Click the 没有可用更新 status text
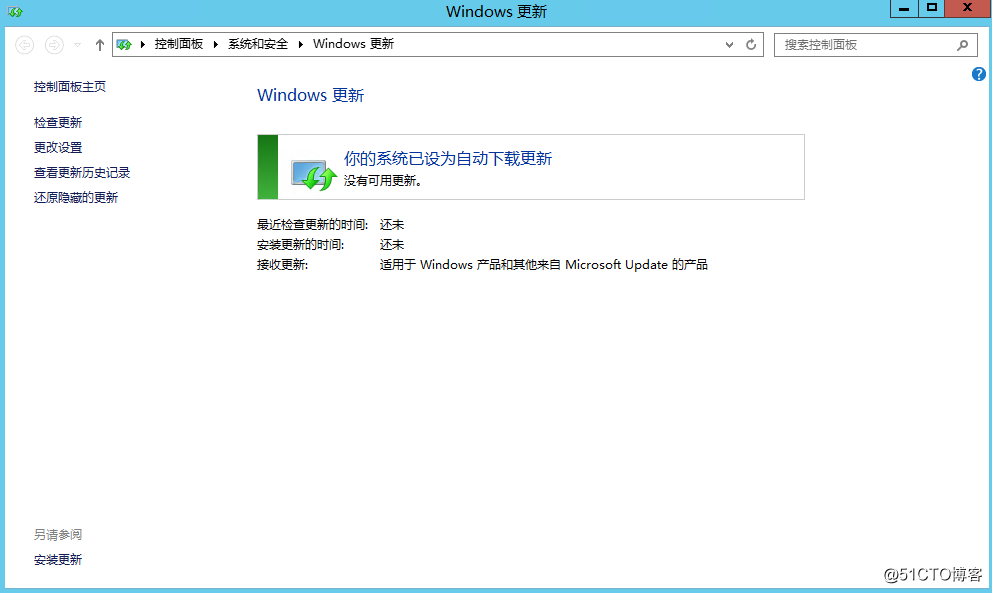Screen dimensions: 992x593 (x=383, y=181)
